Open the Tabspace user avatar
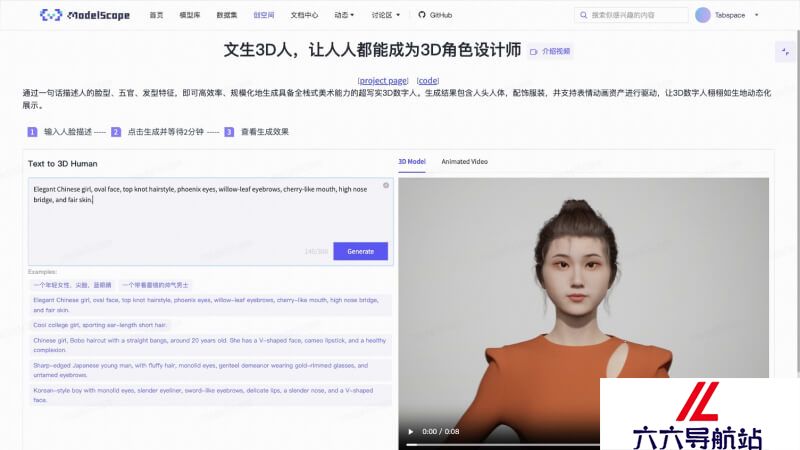800x450 pixels. coord(703,15)
